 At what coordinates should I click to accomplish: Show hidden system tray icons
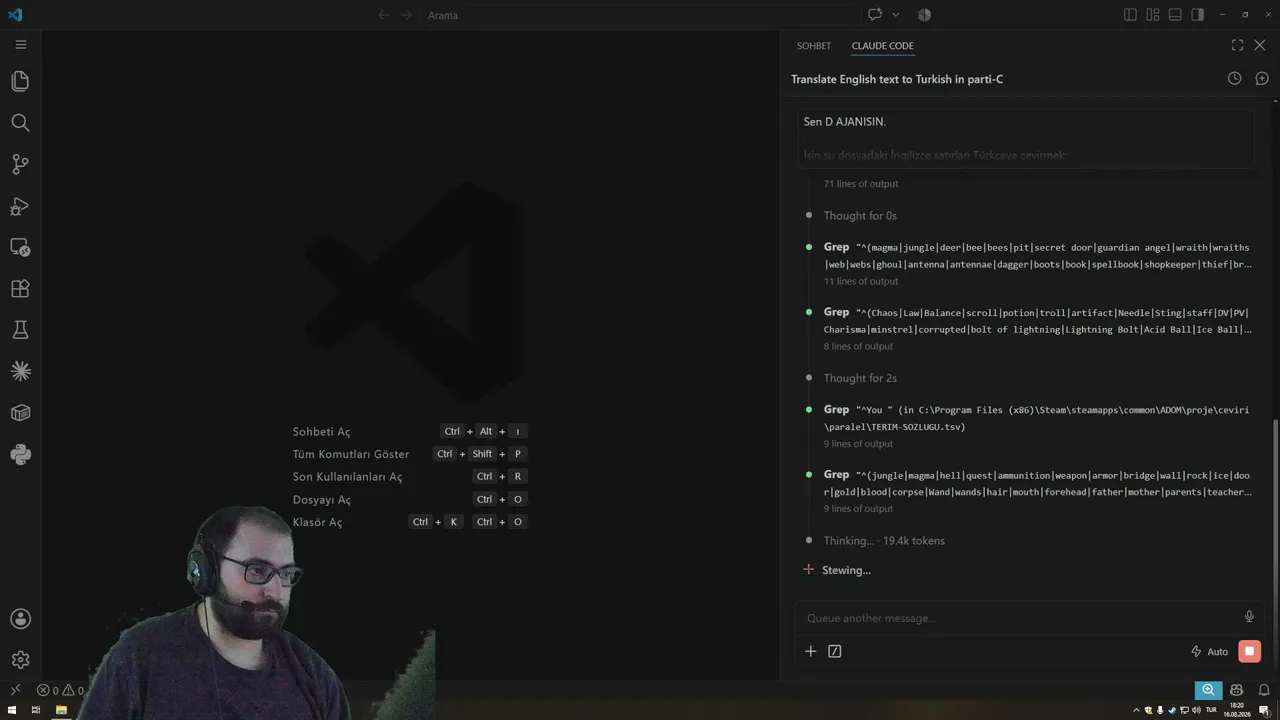[1137, 710]
